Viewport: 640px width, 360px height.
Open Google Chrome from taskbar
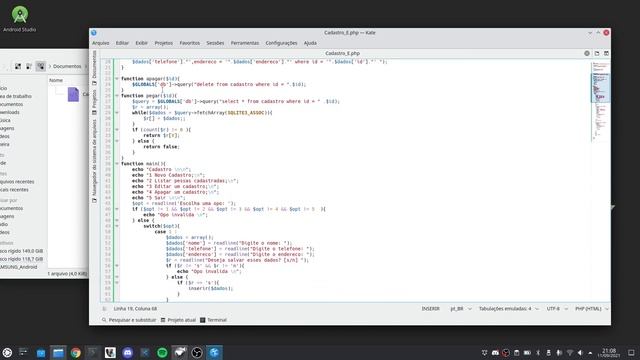coord(76,353)
